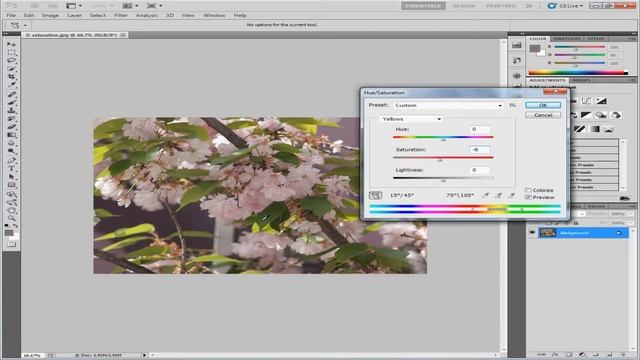The width and height of the screenshot is (640, 360).
Task: Click the Gradient Map adjustment icon
Action: tap(595, 129)
